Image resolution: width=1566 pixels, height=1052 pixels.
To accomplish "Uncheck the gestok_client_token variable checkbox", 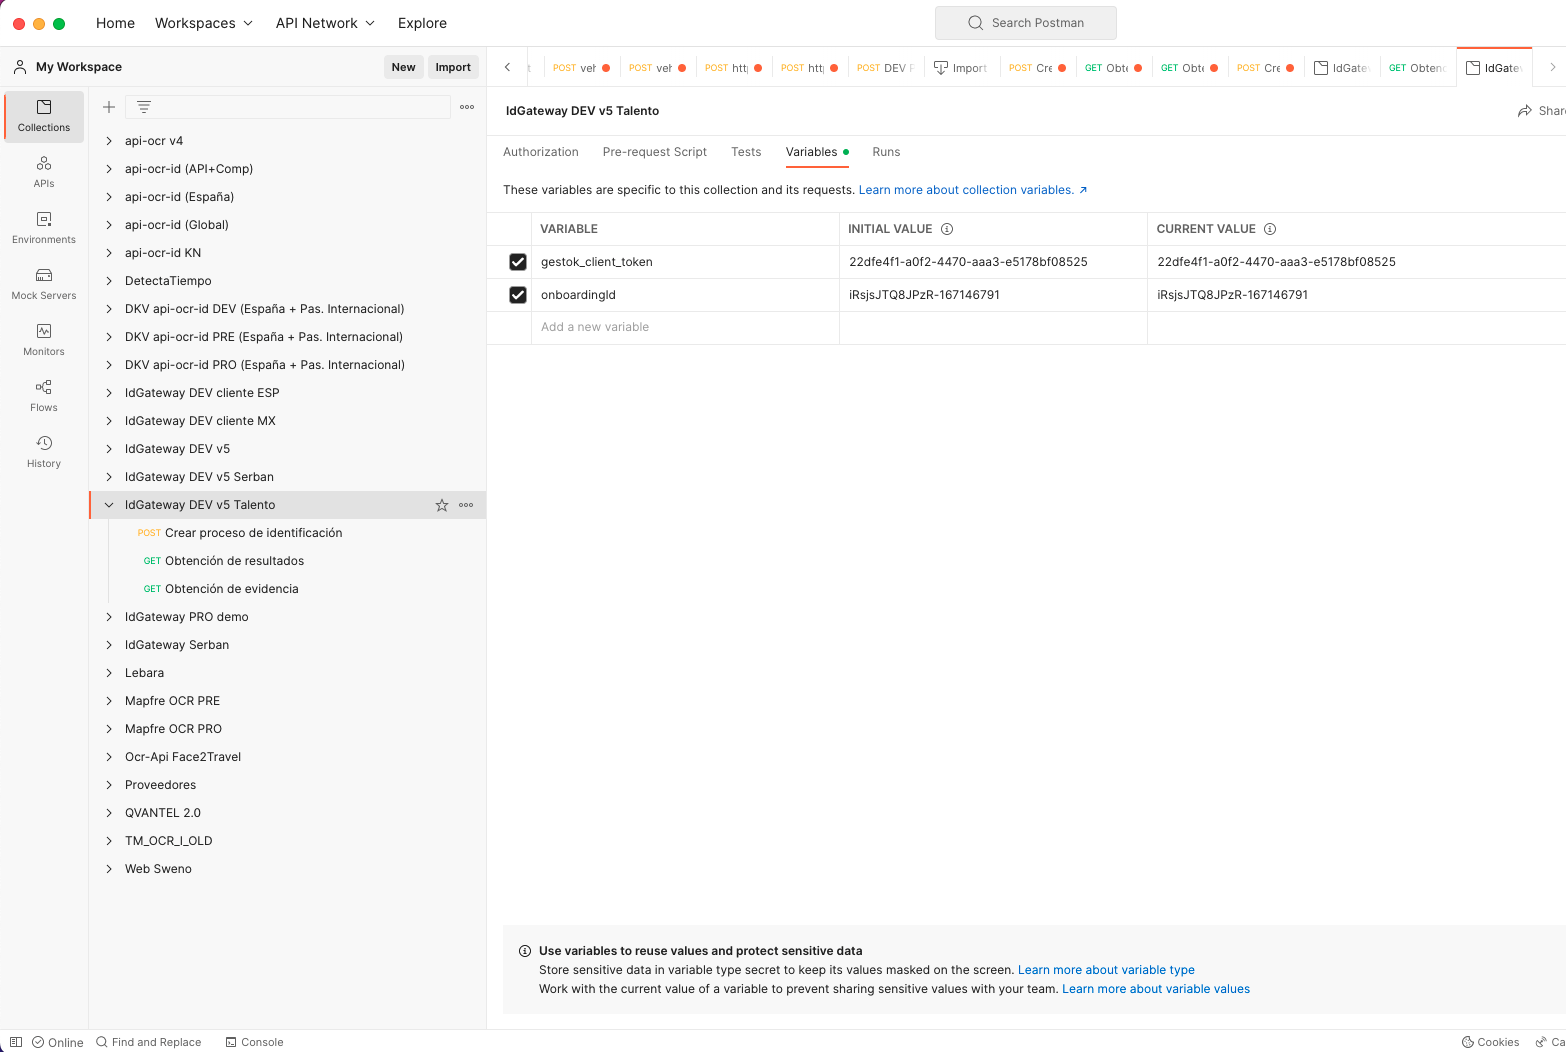I will (x=518, y=262).
